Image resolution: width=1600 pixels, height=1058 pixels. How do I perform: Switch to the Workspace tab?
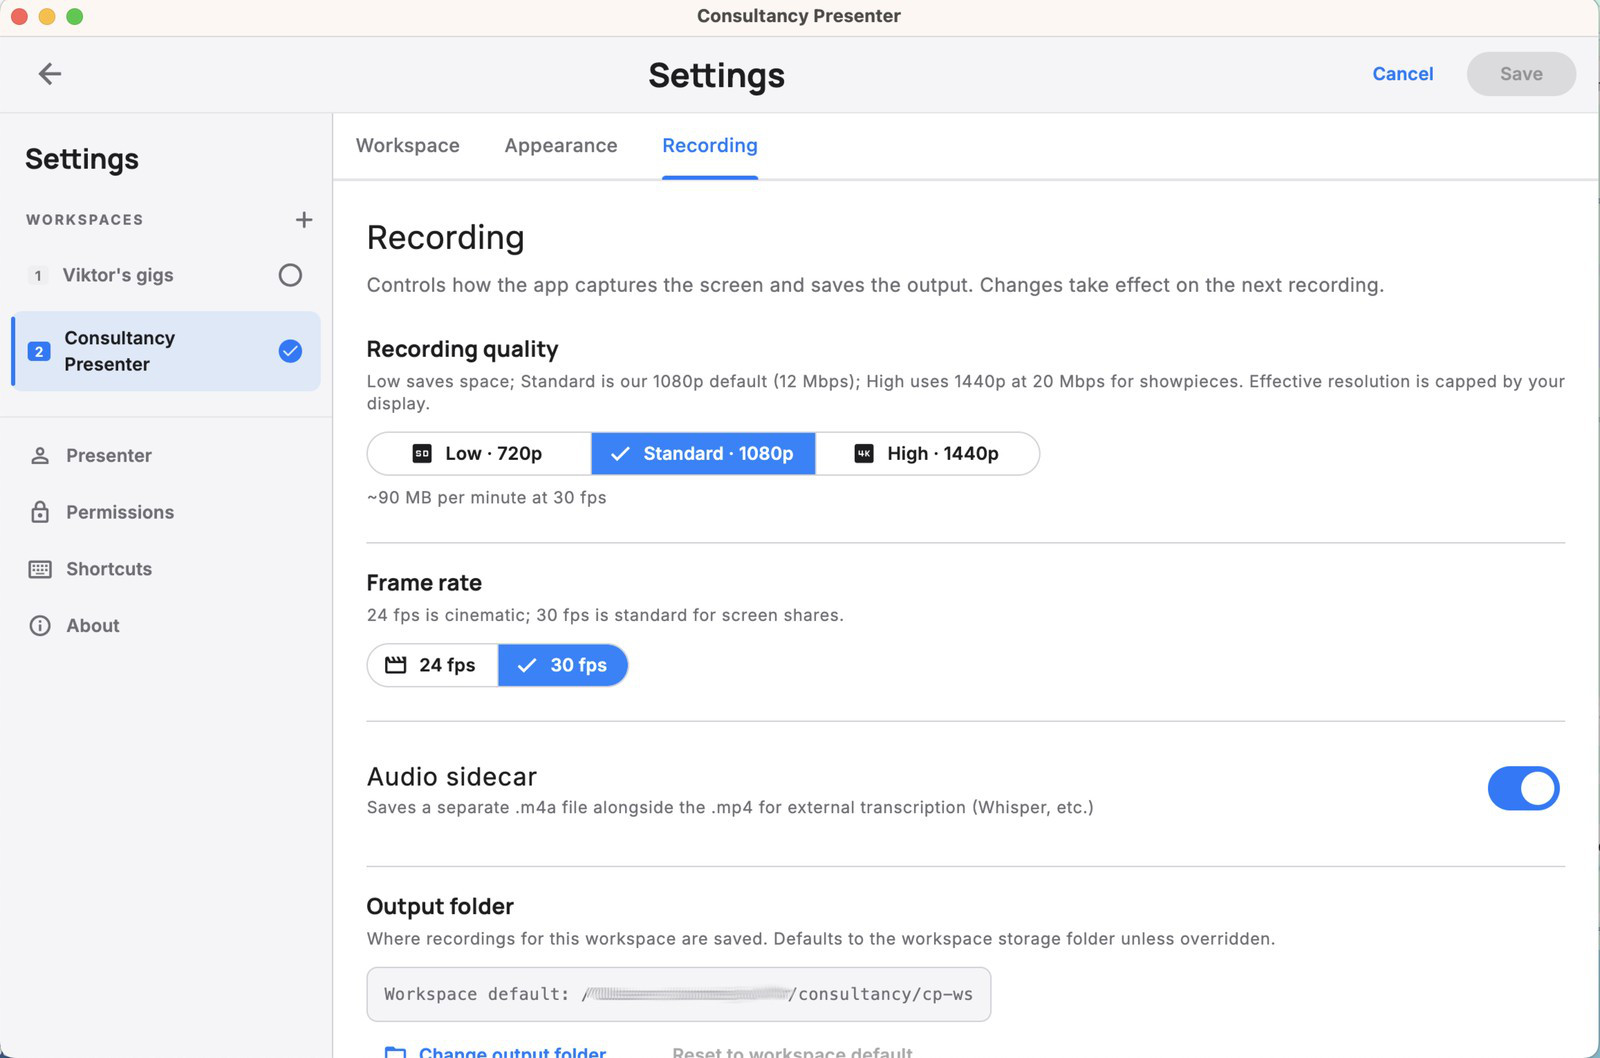407,146
